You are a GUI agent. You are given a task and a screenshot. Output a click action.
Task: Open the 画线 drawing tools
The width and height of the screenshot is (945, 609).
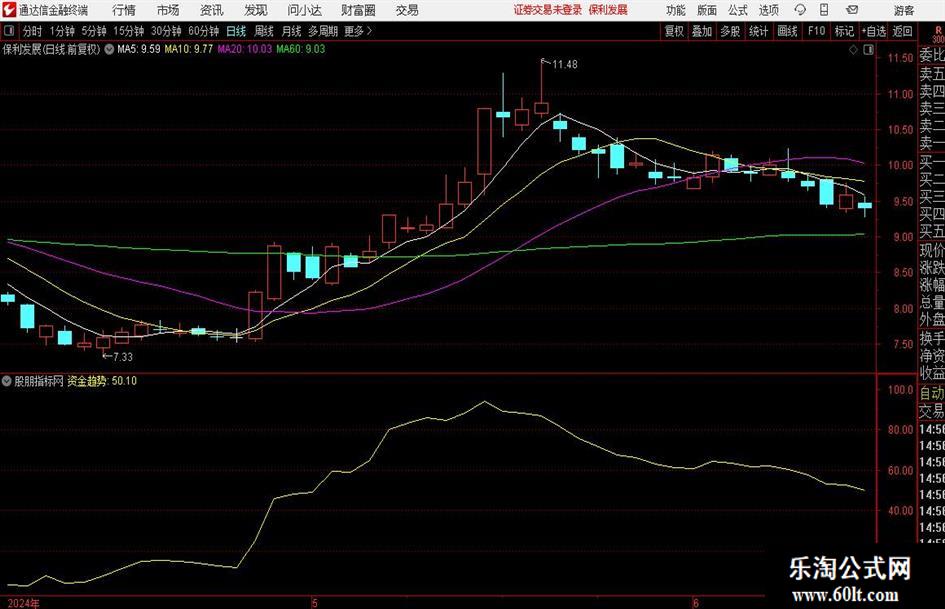point(788,31)
